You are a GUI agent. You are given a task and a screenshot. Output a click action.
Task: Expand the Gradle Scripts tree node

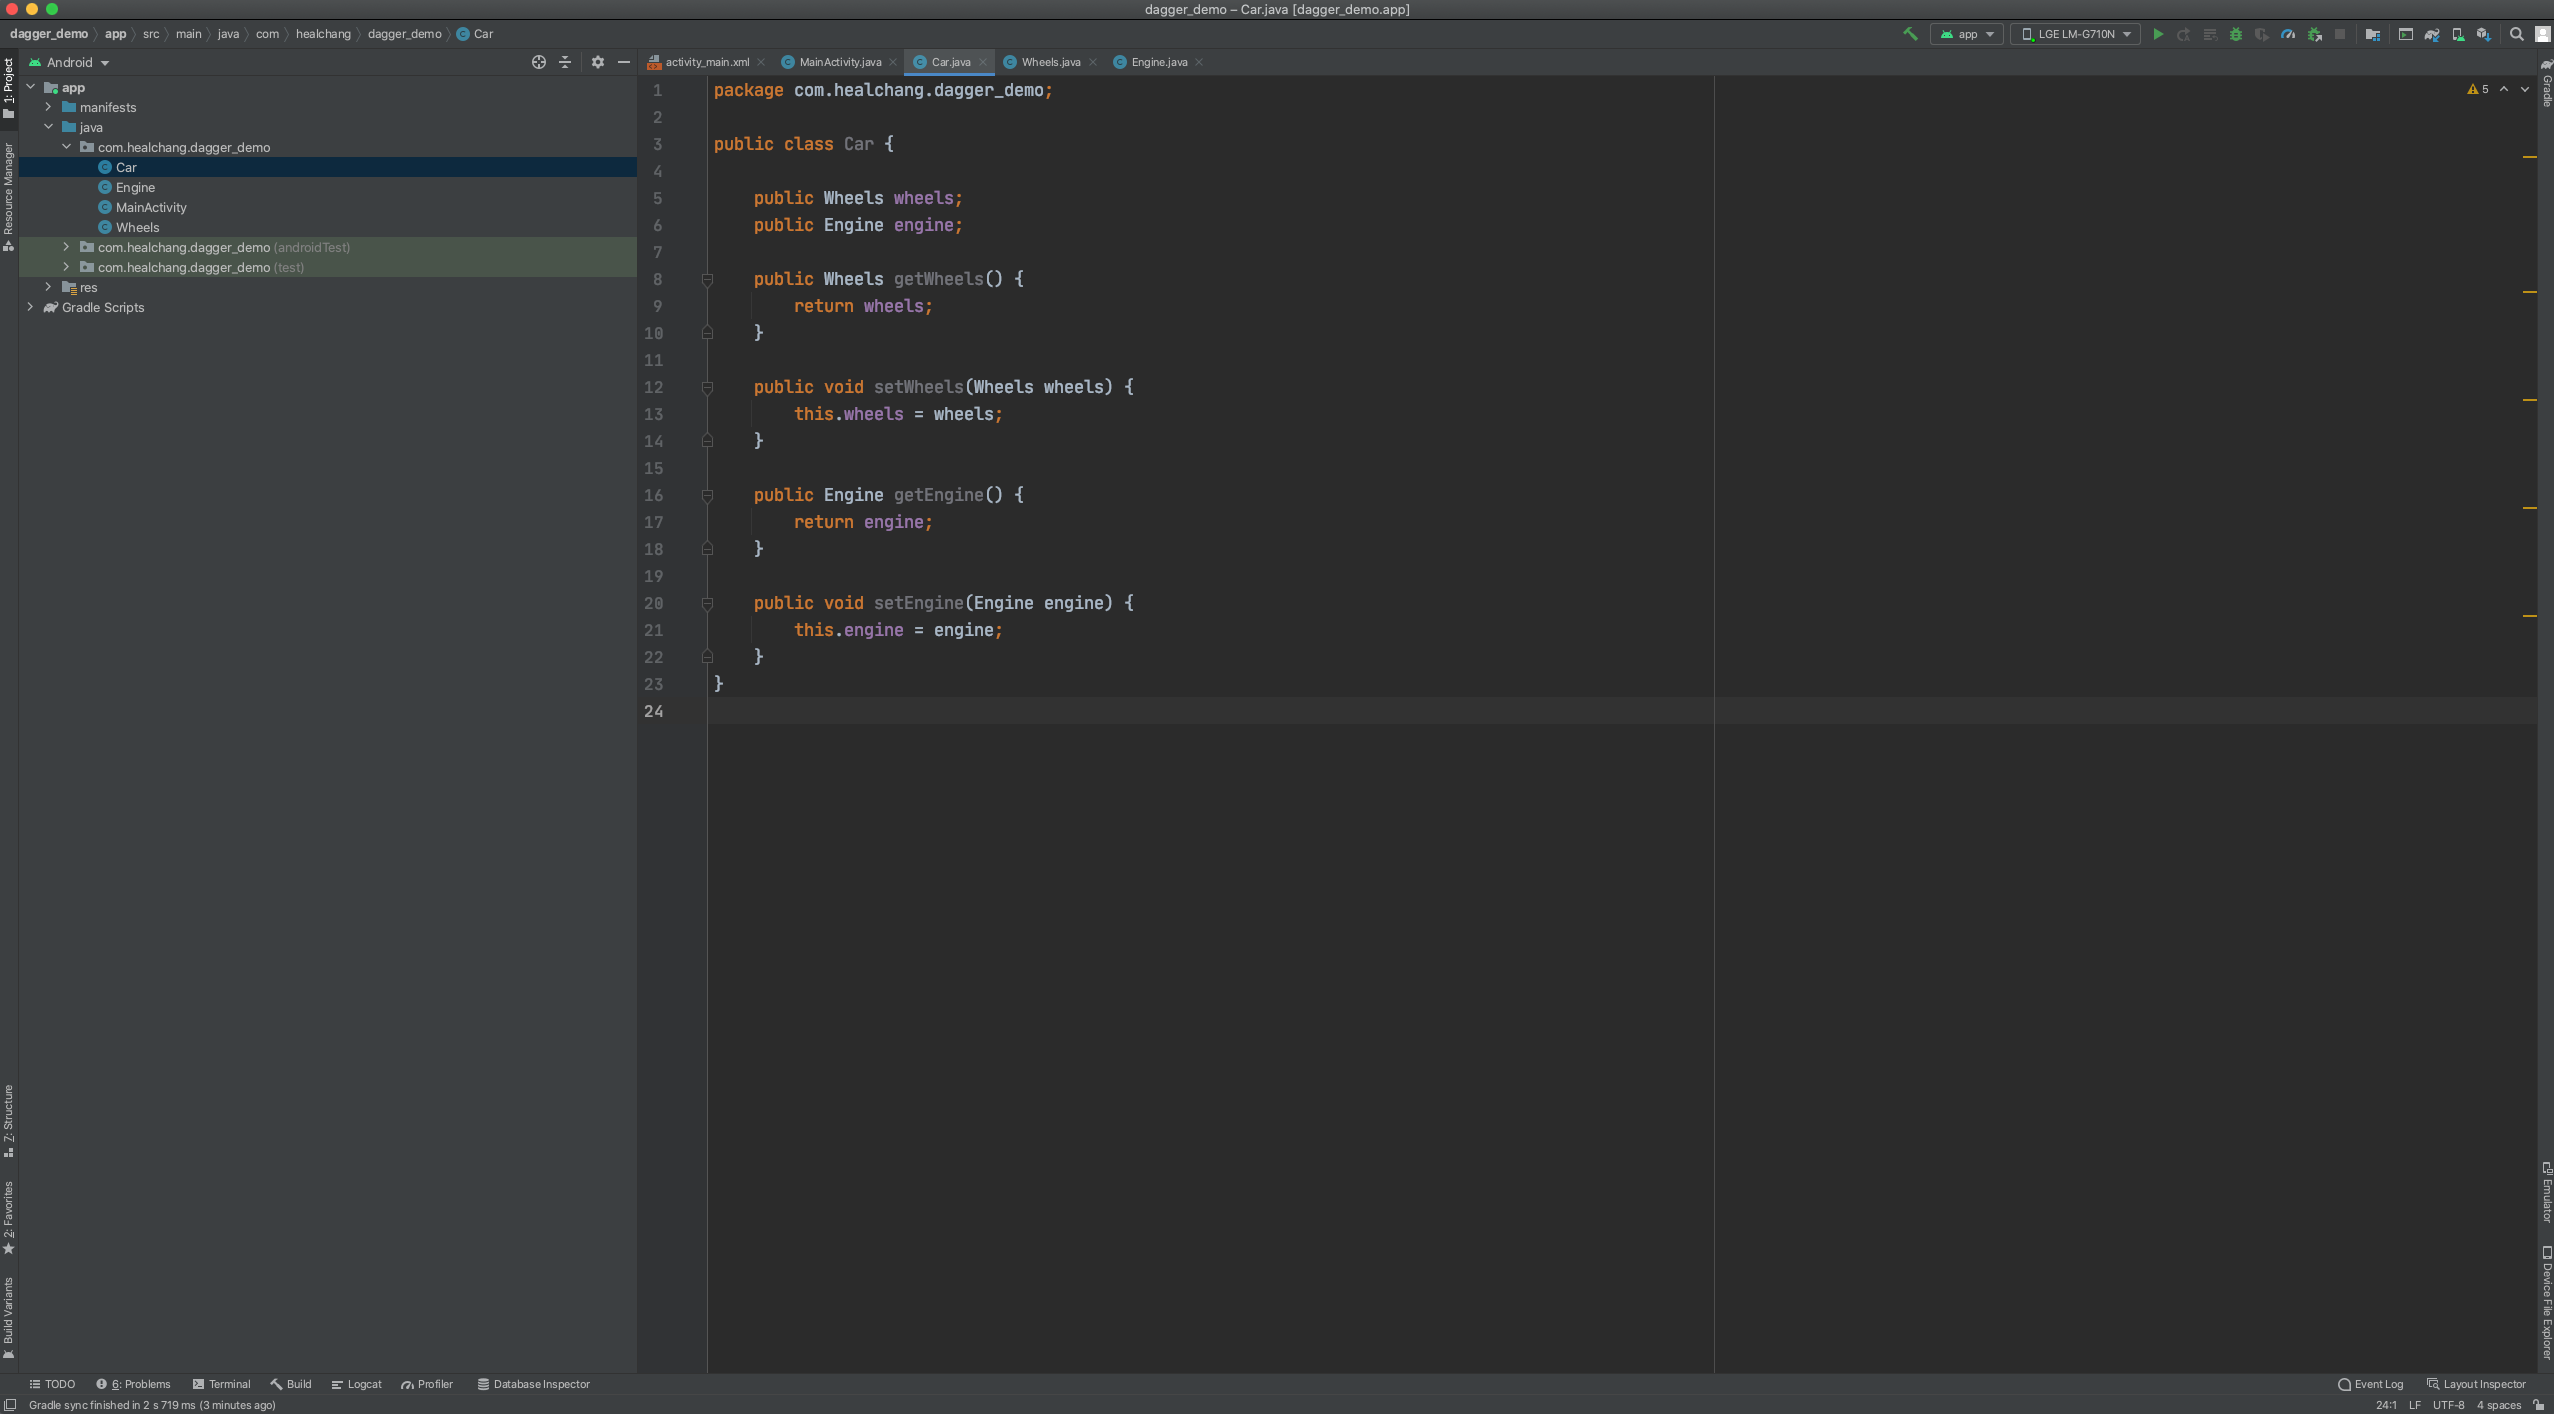click(x=31, y=307)
